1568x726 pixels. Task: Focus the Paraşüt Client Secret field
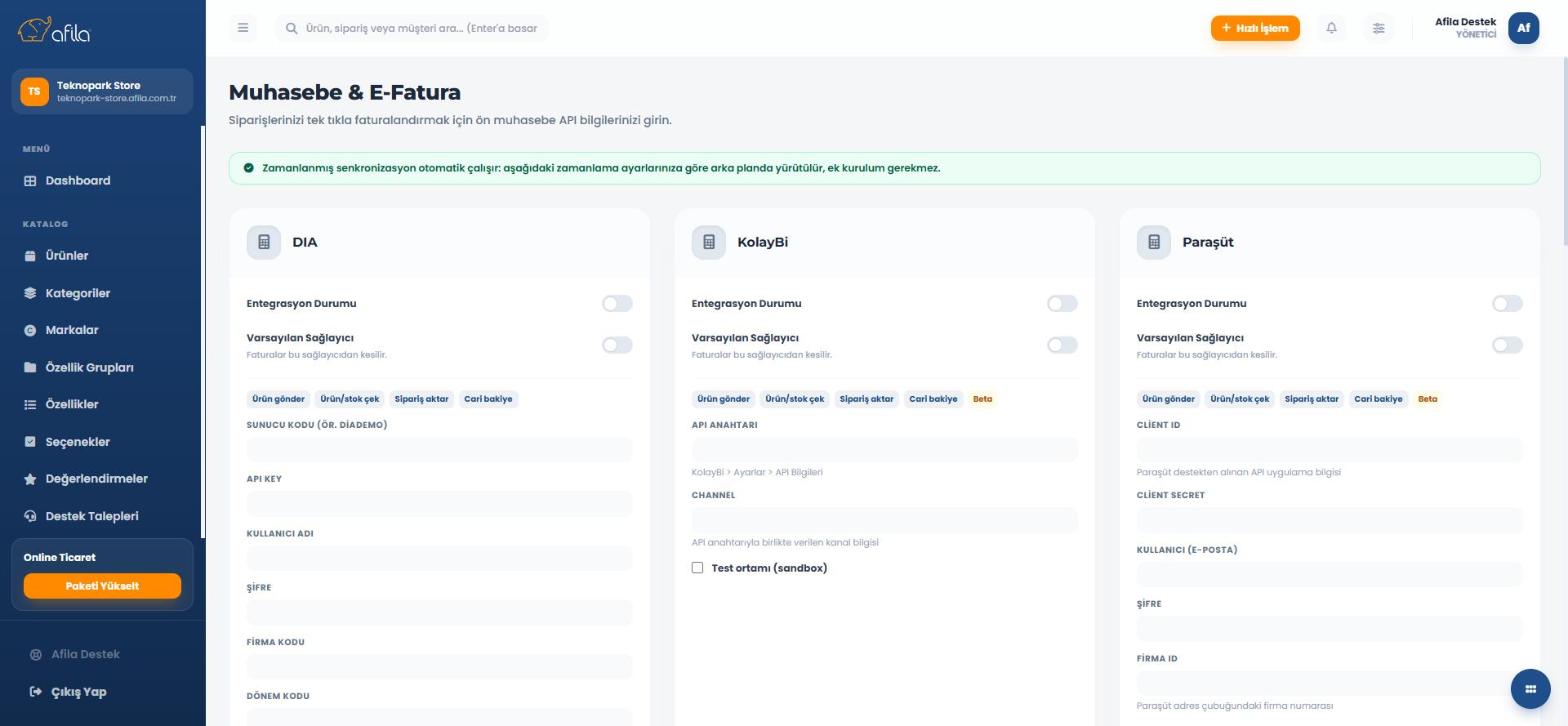[x=1329, y=519]
